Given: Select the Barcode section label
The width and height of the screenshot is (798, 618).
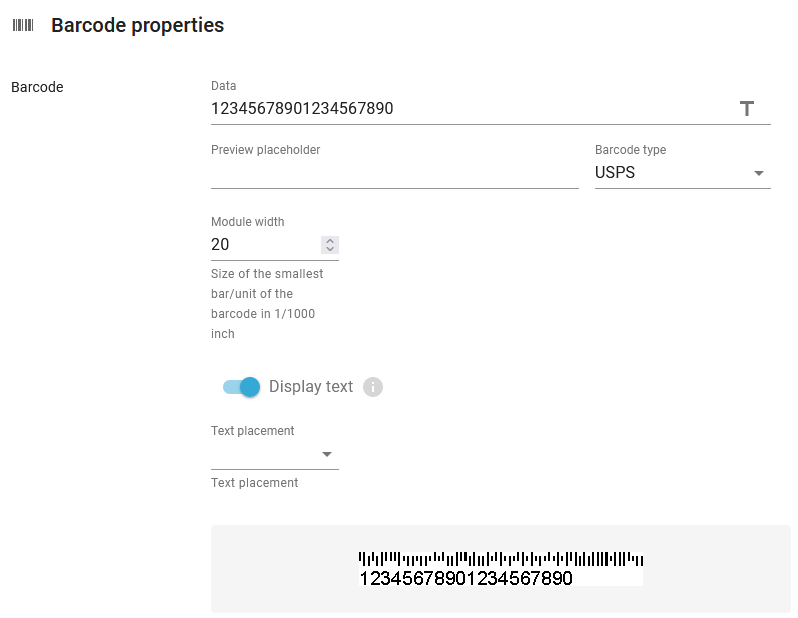Looking at the screenshot, I should click(x=37, y=87).
